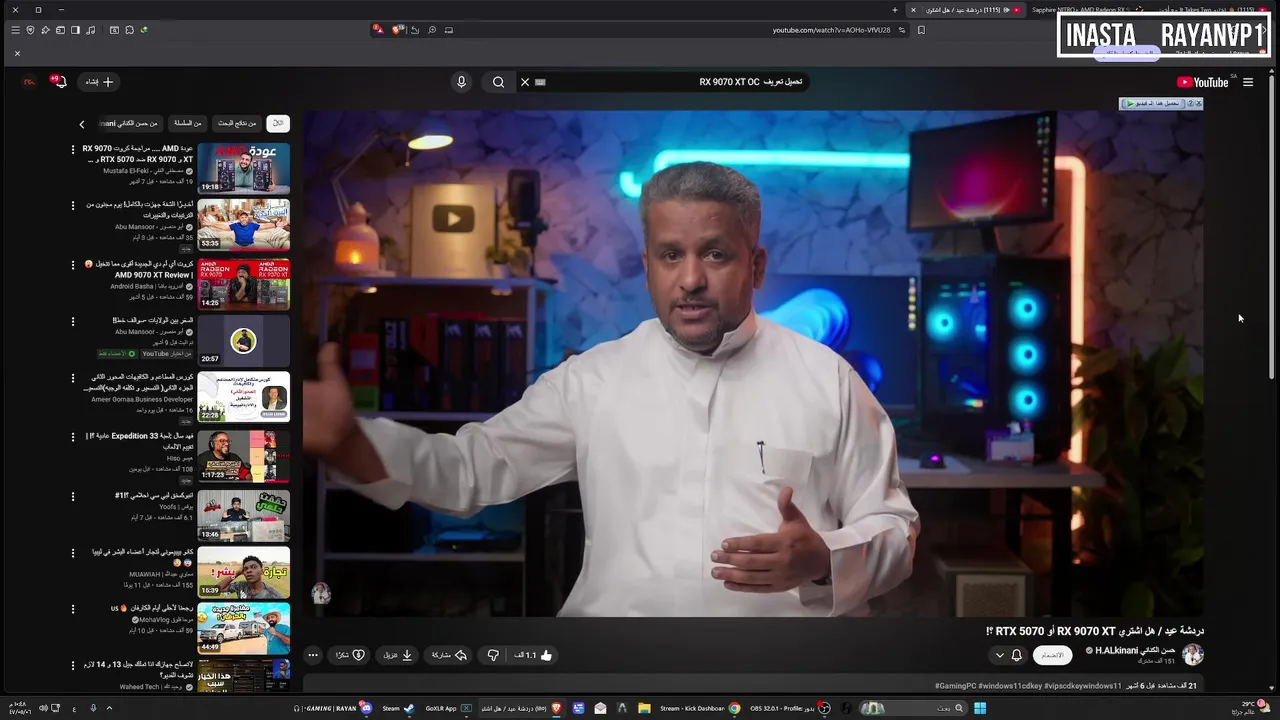
Task: Open YouTube notifications bell
Action: pyautogui.click(x=59, y=82)
